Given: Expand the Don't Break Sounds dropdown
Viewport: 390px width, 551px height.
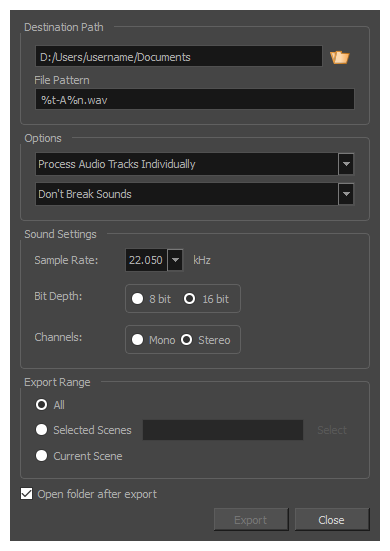Looking at the screenshot, I should click(346, 194).
